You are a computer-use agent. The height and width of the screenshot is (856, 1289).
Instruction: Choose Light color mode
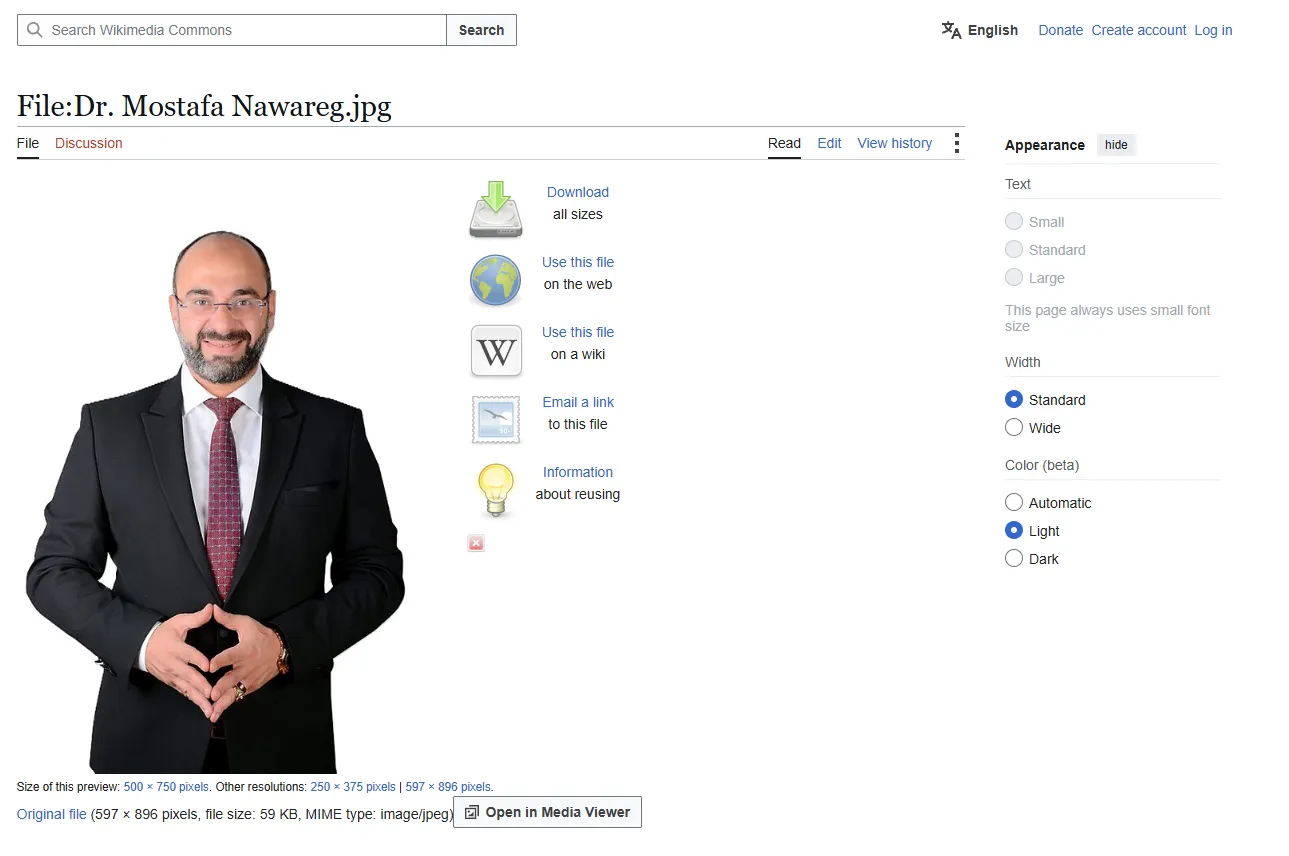point(1014,531)
